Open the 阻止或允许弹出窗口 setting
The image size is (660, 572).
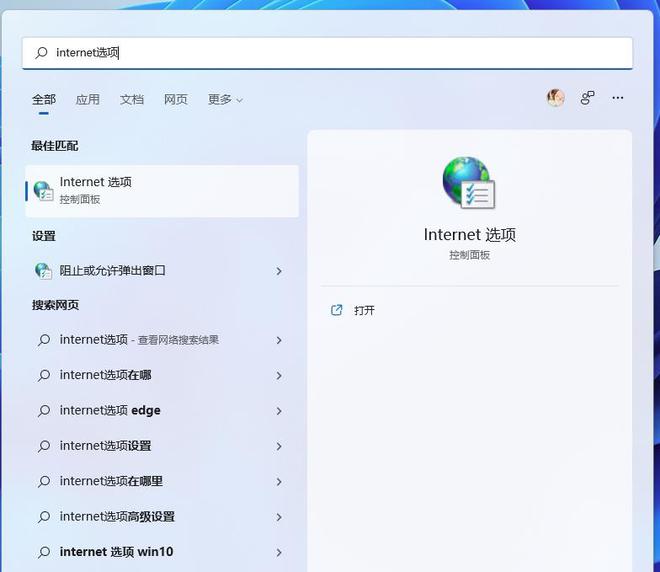pos(162,271)
